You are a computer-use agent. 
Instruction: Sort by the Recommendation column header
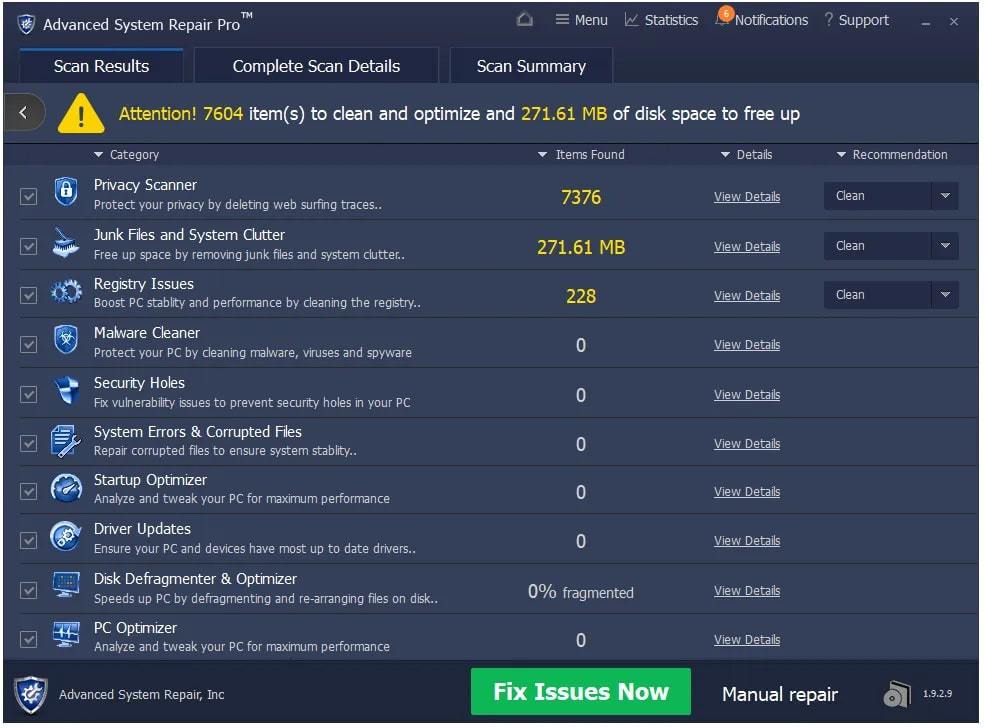tap(892, 154)
